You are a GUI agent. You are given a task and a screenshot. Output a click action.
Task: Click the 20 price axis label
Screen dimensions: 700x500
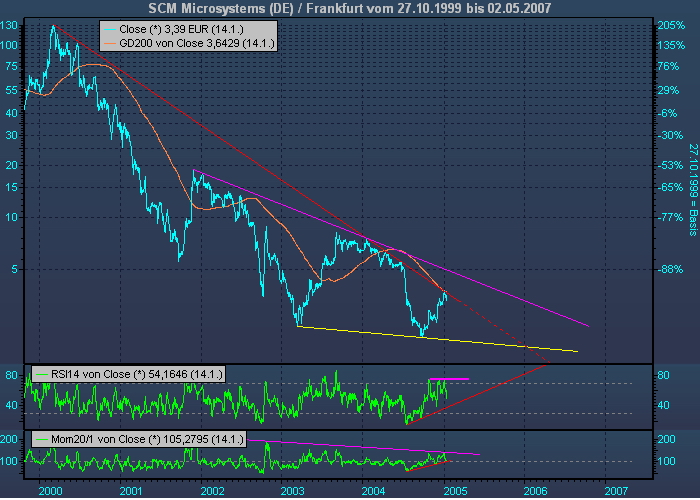[x=11, y=166]
